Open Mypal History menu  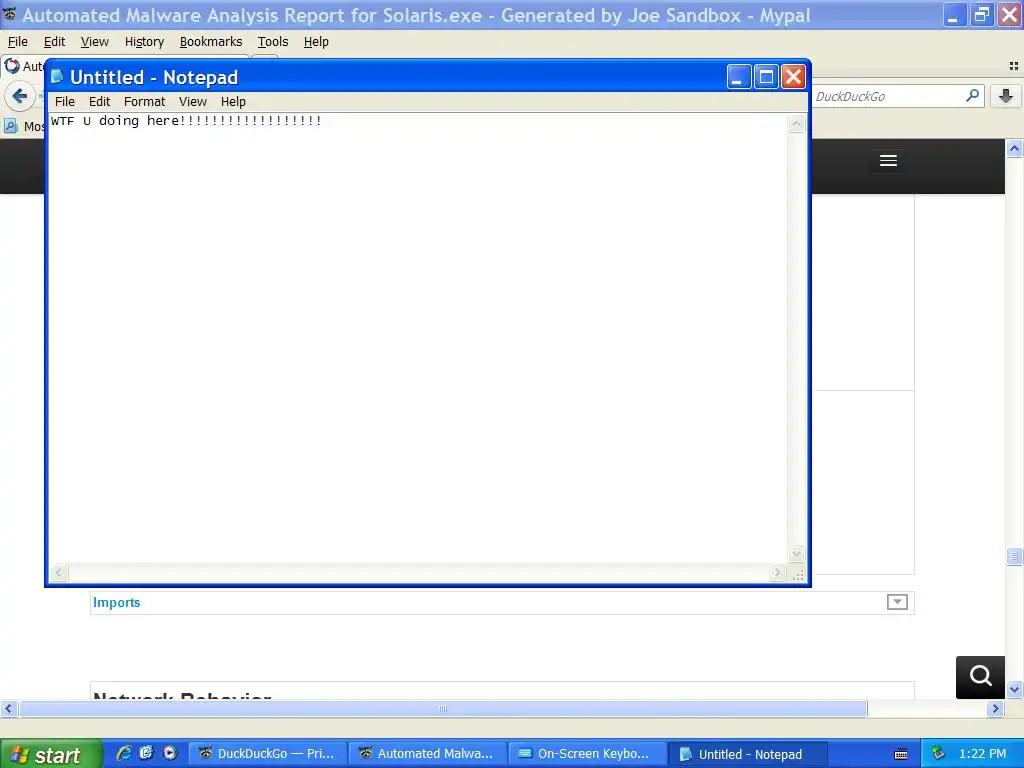(144, 42)
